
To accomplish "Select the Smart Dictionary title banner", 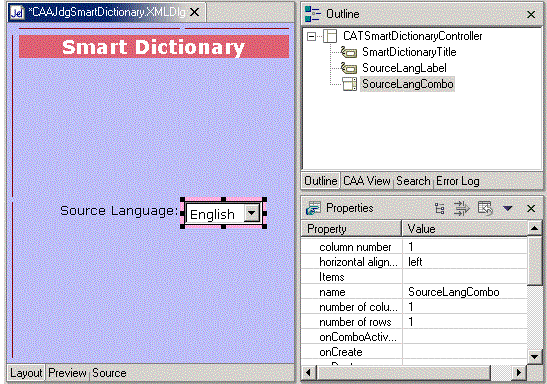I will click(x=154, y=46).
